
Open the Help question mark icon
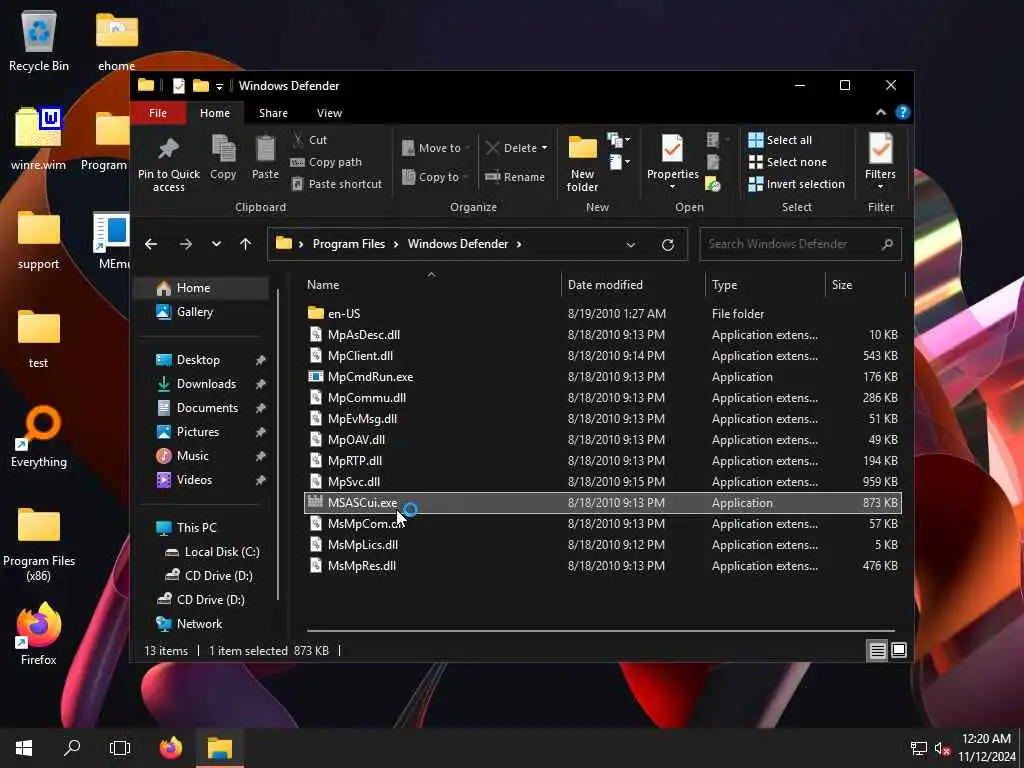point(903,112)
